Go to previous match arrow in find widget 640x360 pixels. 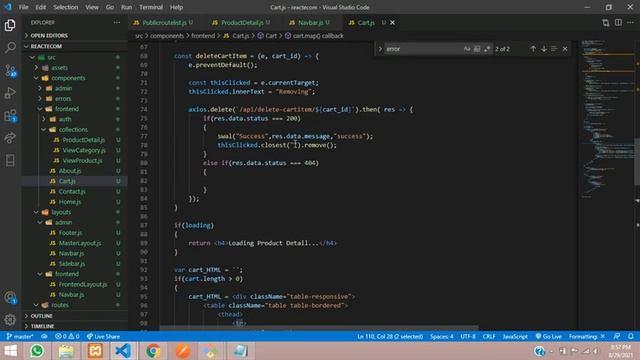(533, 49)
